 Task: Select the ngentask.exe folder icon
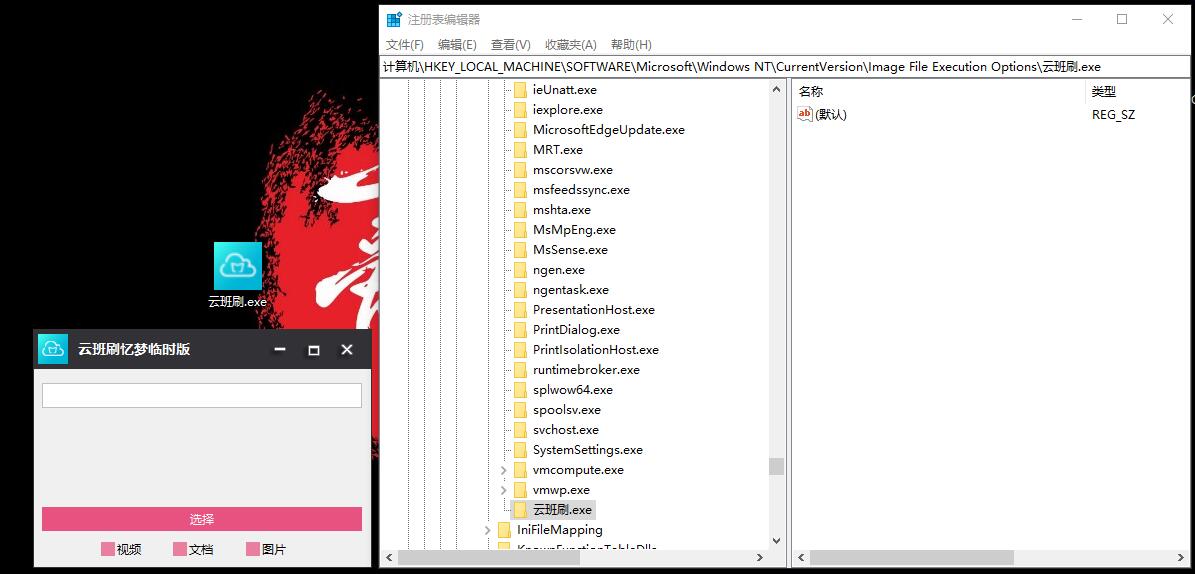[520, 290]
